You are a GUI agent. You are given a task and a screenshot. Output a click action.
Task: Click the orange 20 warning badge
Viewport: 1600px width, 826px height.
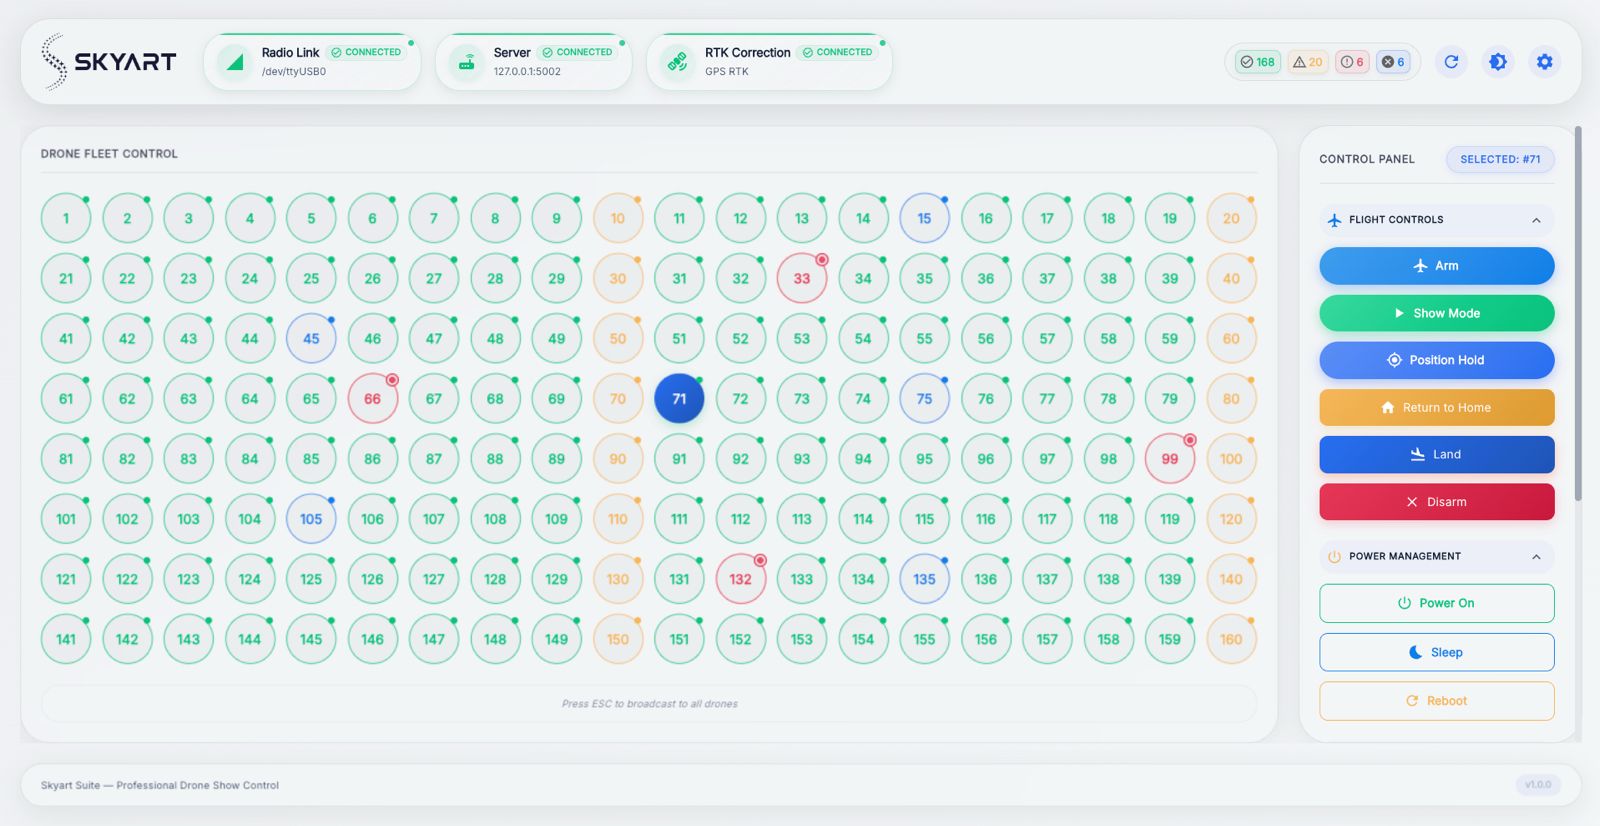click(1308, 62)
